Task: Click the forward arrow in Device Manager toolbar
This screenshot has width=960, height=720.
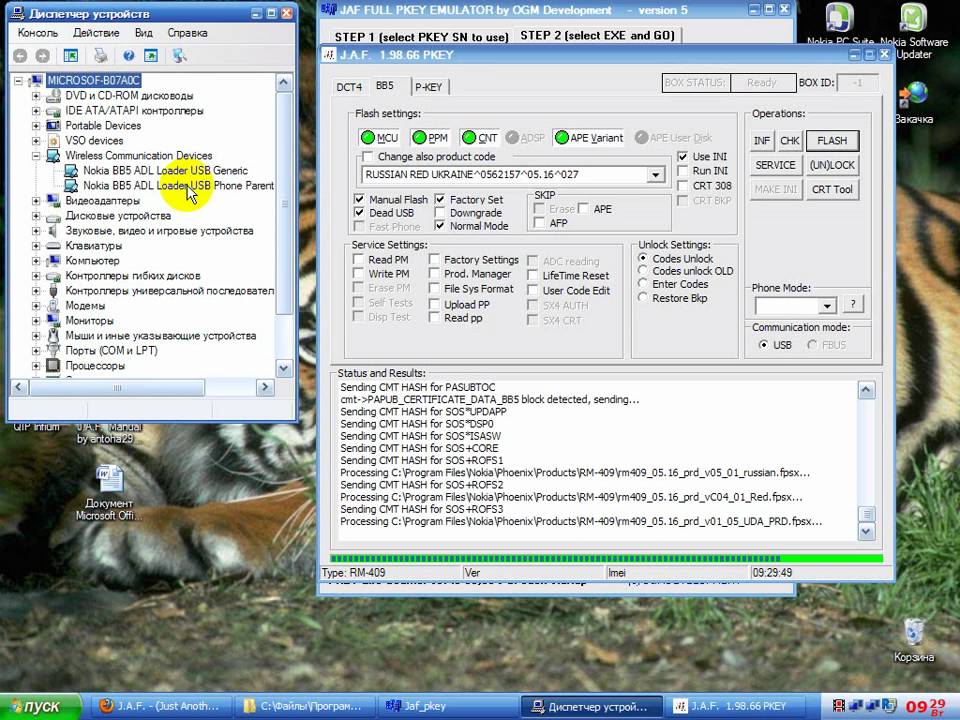Action: (42, 56)
